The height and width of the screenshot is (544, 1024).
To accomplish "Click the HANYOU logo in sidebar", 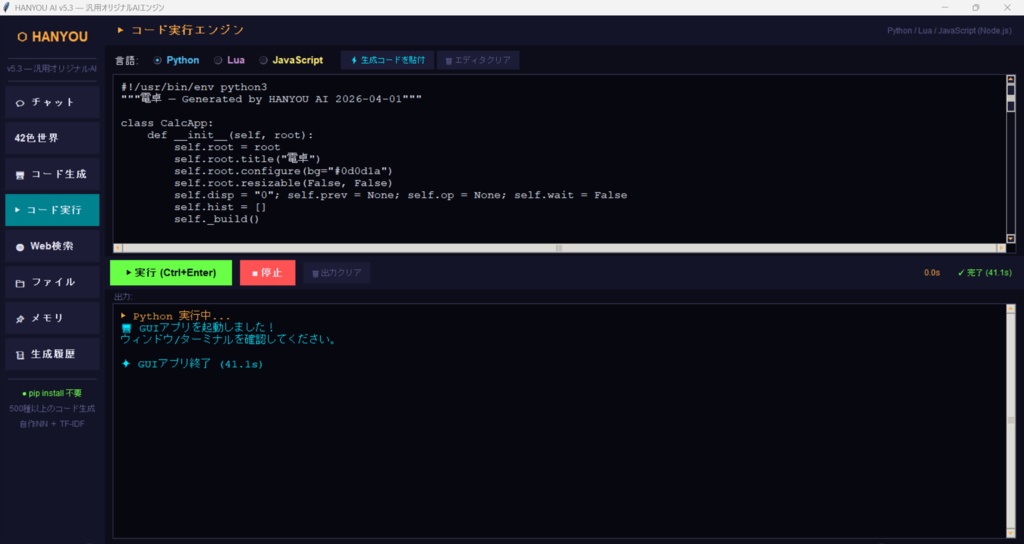I will [x=52, y=37].
